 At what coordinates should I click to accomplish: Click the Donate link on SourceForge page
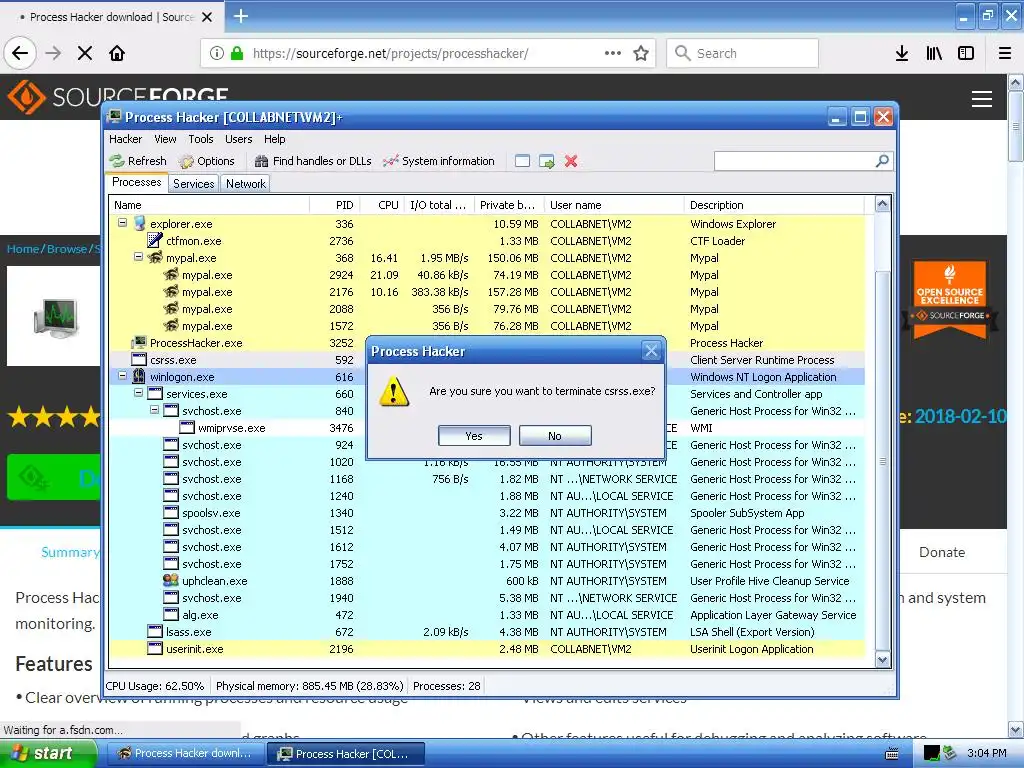point(942,552)
